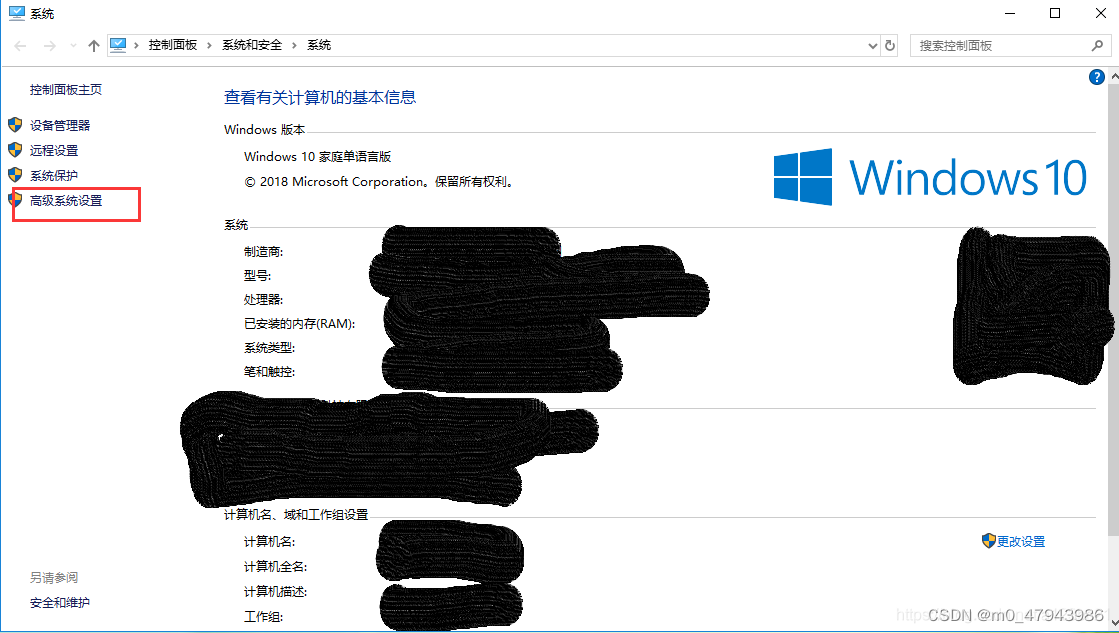Click the shield icon beside 设备管理器
The image size is (1119, 633).
coord(15,126)
